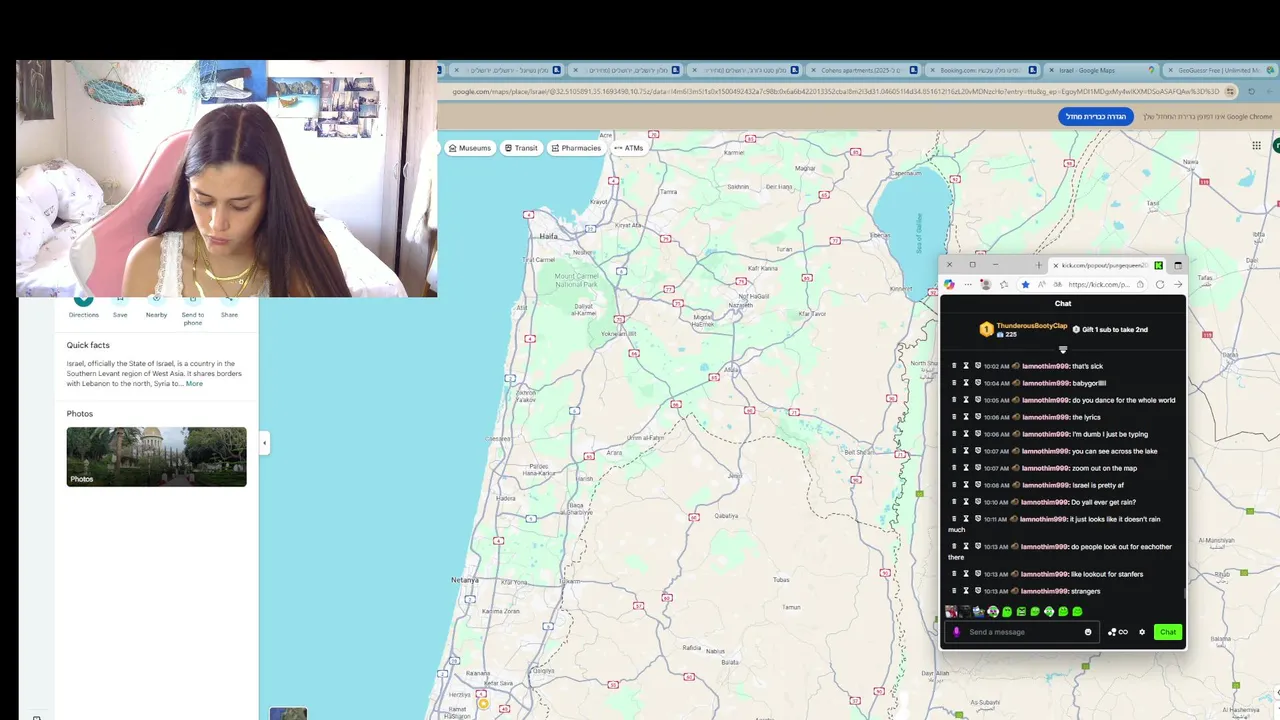
Task: Send Israel location to phone
Action: pyautogui.click(x=193, y=311)
